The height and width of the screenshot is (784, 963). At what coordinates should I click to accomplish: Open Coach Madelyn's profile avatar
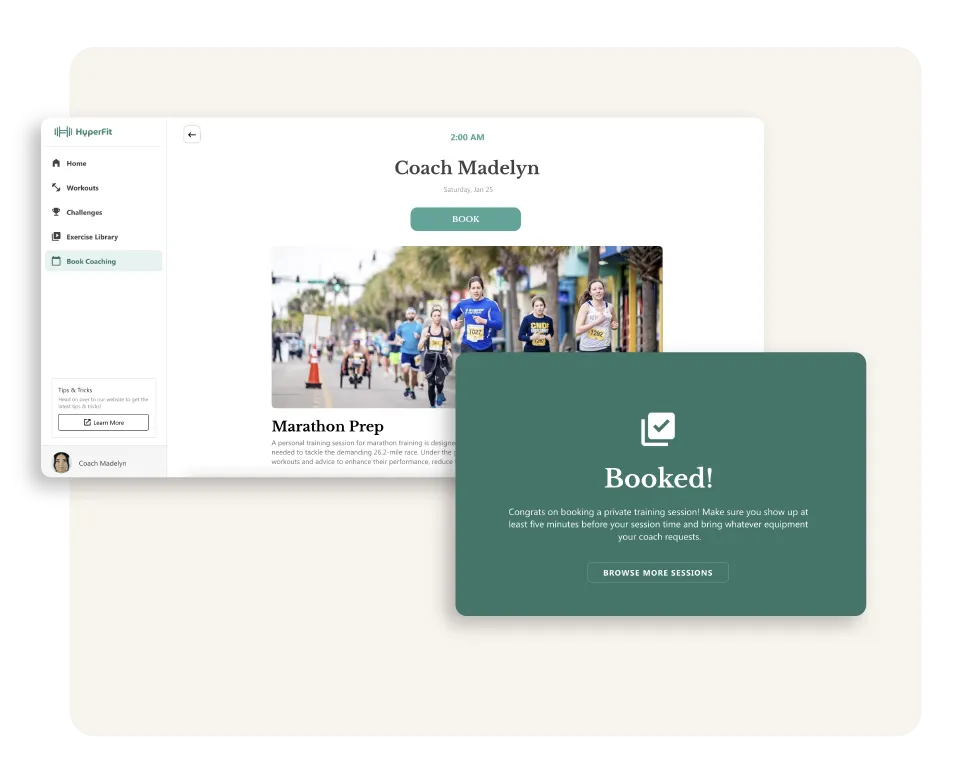tap(61, 462)
